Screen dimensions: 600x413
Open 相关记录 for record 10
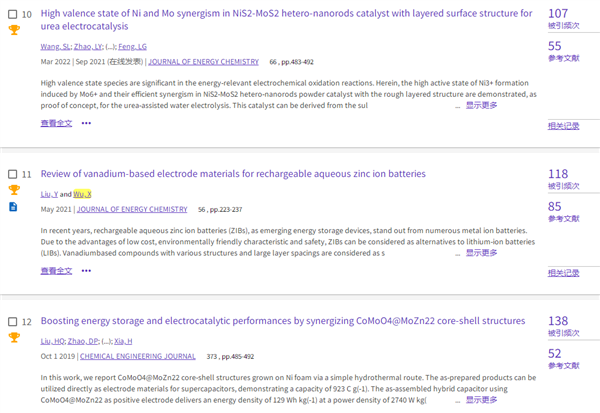(x=563, y=125)
